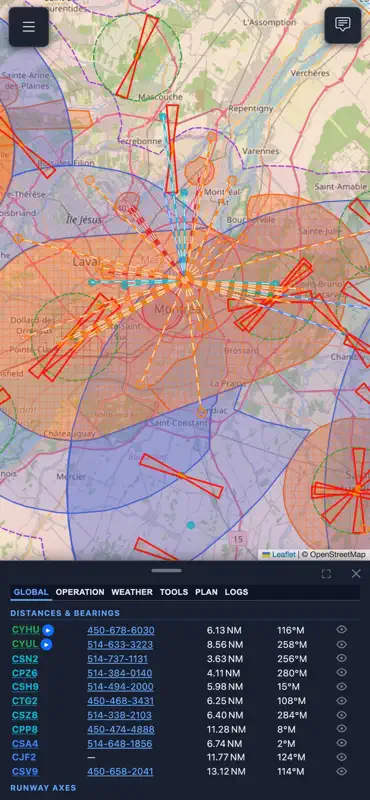Select the LOGS tab
370x800 pixels.
pyautogui.click(x=236, y=592)
